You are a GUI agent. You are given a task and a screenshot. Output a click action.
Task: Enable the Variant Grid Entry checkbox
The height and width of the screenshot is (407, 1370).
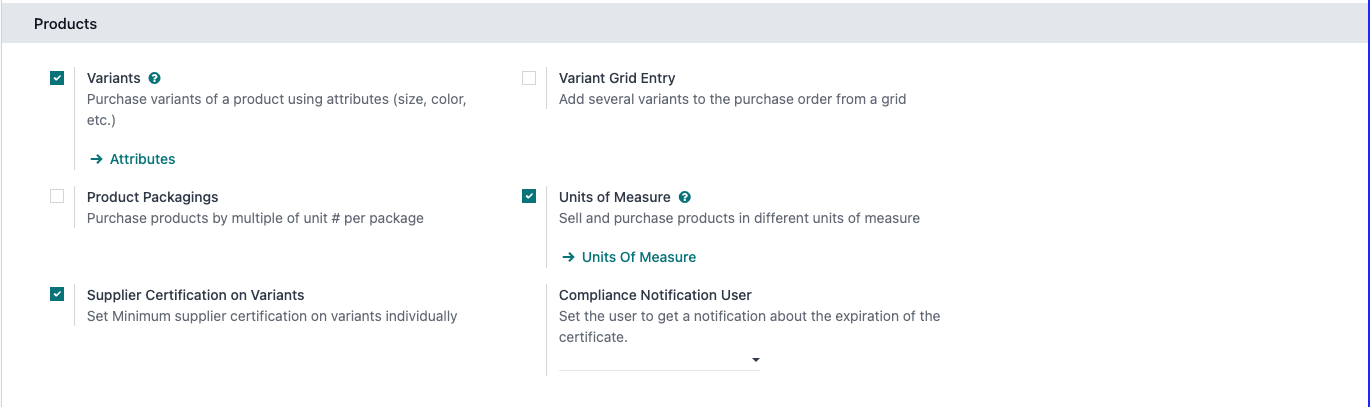[x=529, y=78]
